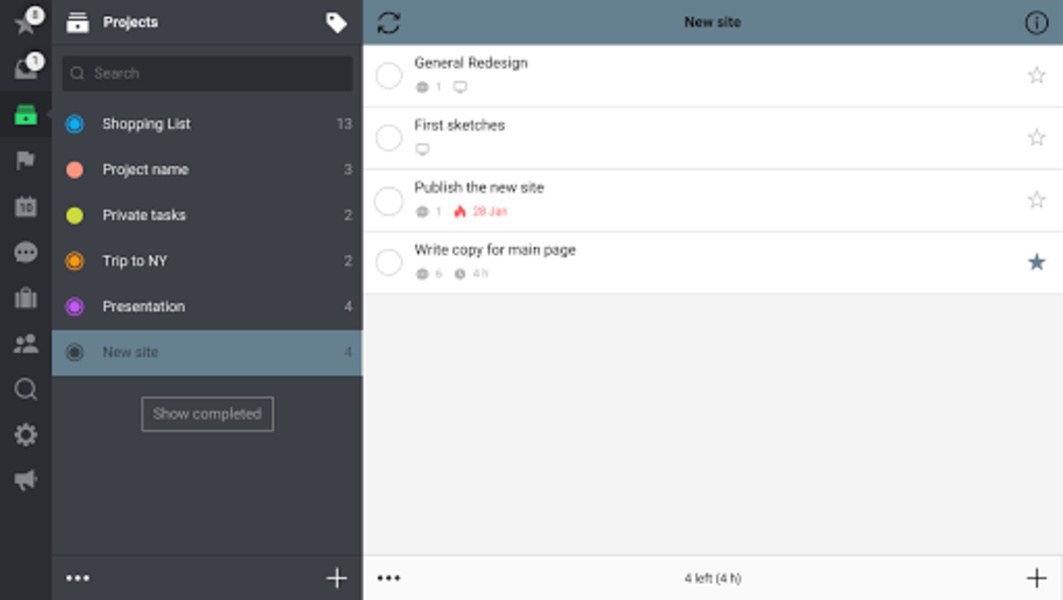Open project list more options dots
This screenshot has width=1063, height=600.
[x=78, y=578]
